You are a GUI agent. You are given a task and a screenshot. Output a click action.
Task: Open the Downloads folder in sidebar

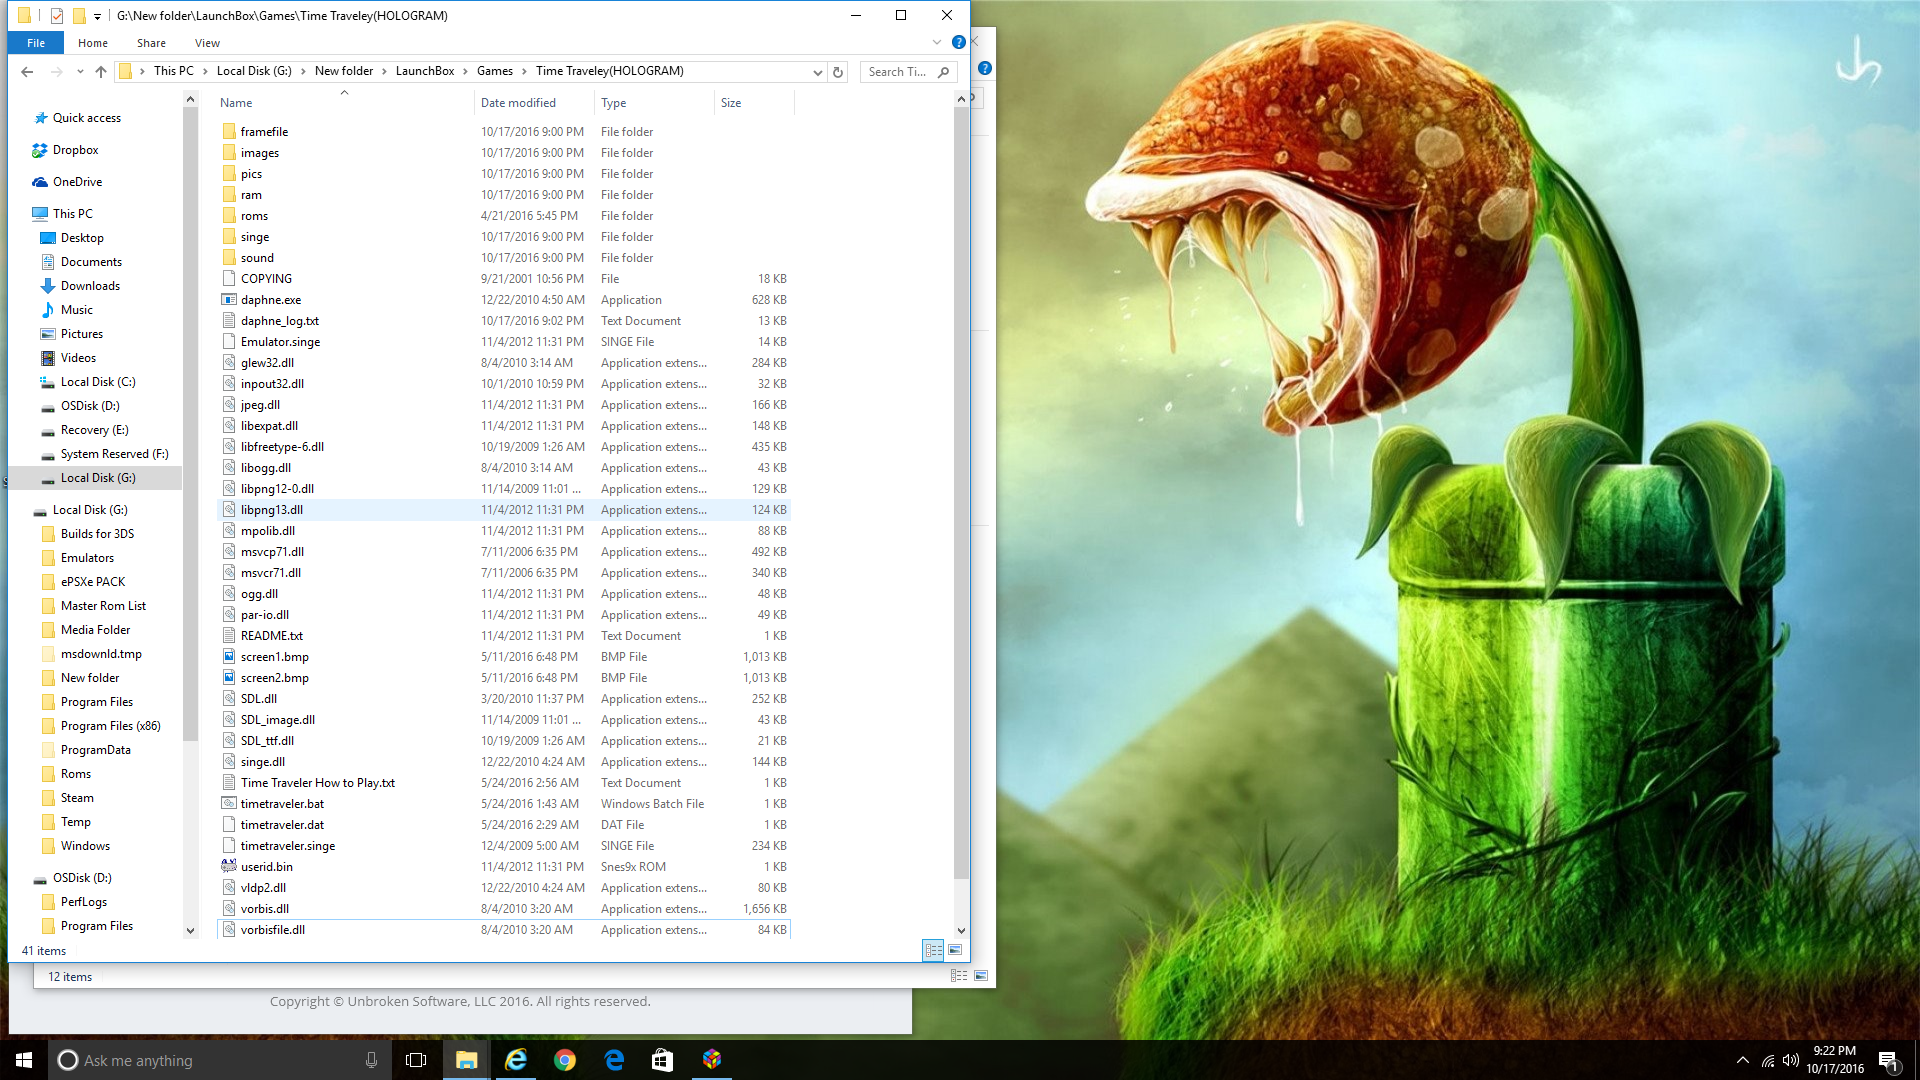[90, 286]
